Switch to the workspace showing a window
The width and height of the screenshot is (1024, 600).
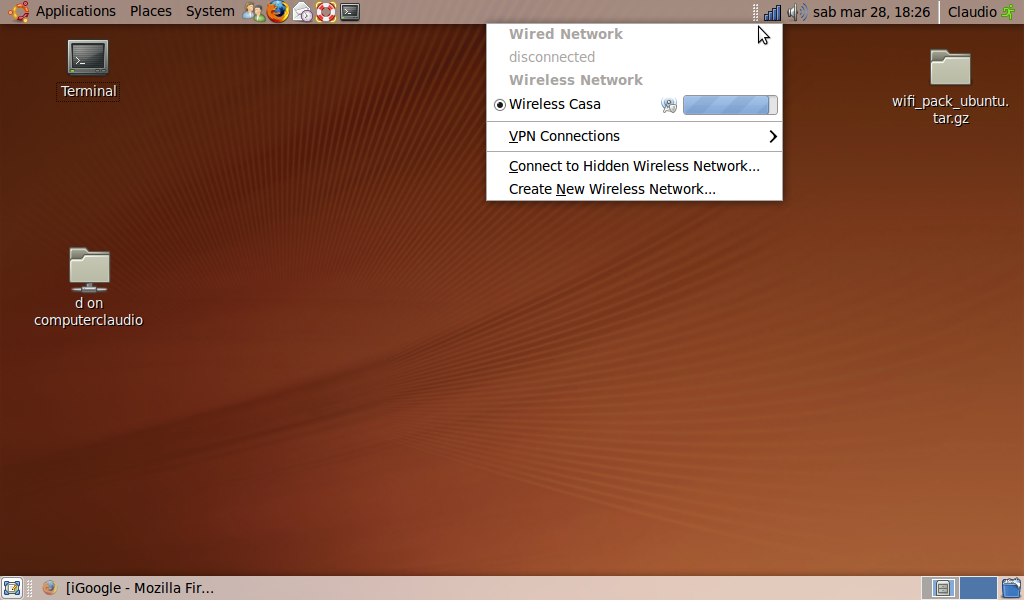pyautogui.click(x=941, y=588)
